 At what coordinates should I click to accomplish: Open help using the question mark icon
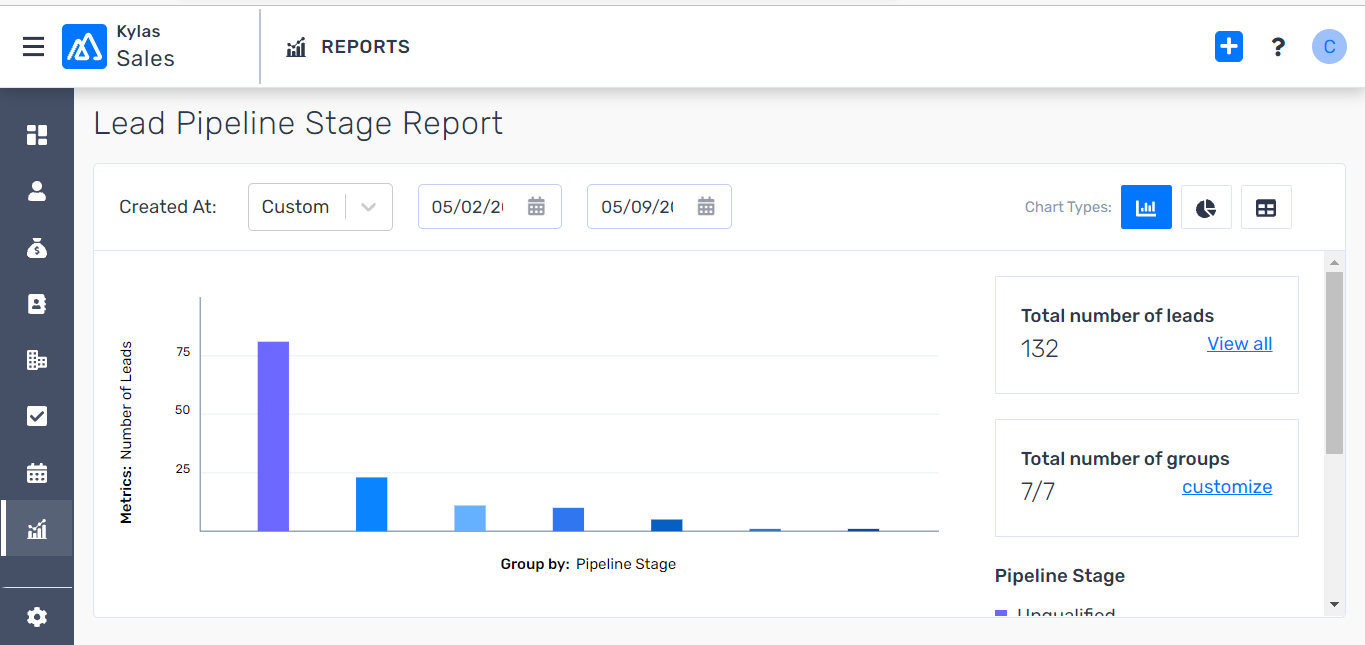[1278, 47]
